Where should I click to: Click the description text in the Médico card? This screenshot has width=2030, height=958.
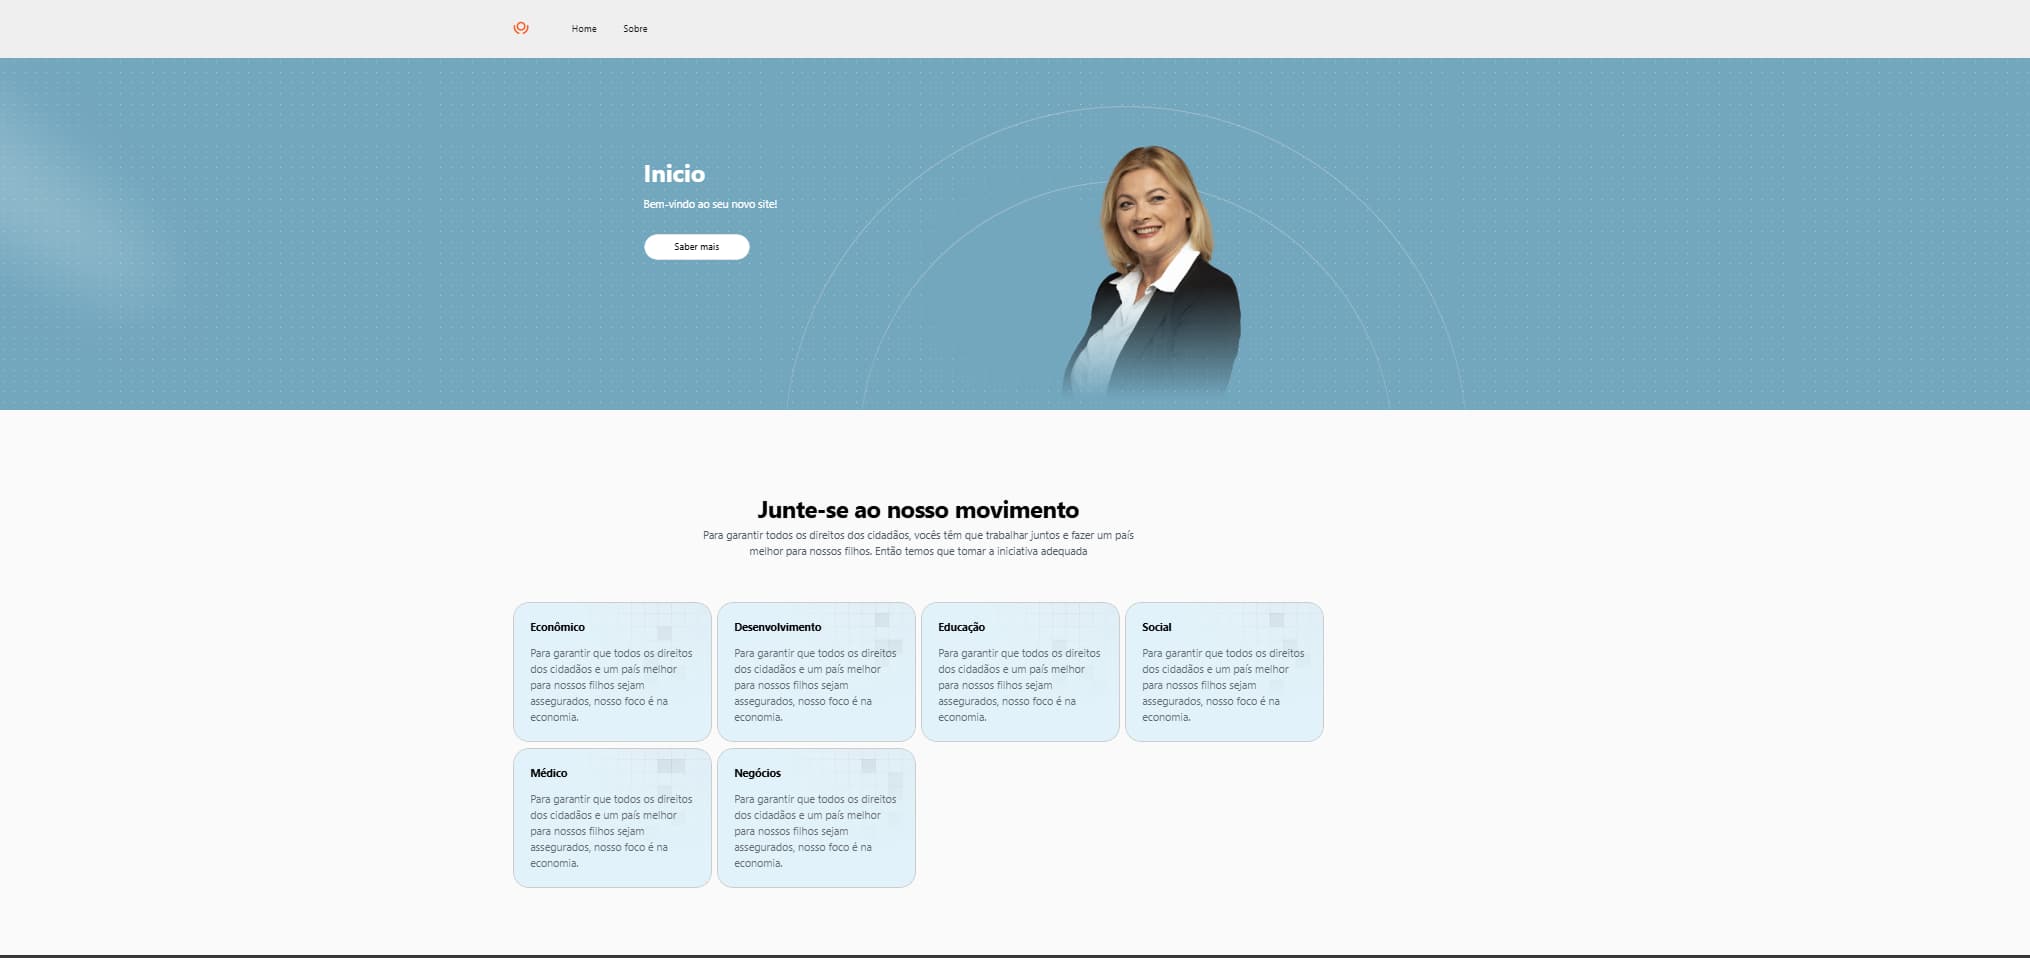point(611,831)
